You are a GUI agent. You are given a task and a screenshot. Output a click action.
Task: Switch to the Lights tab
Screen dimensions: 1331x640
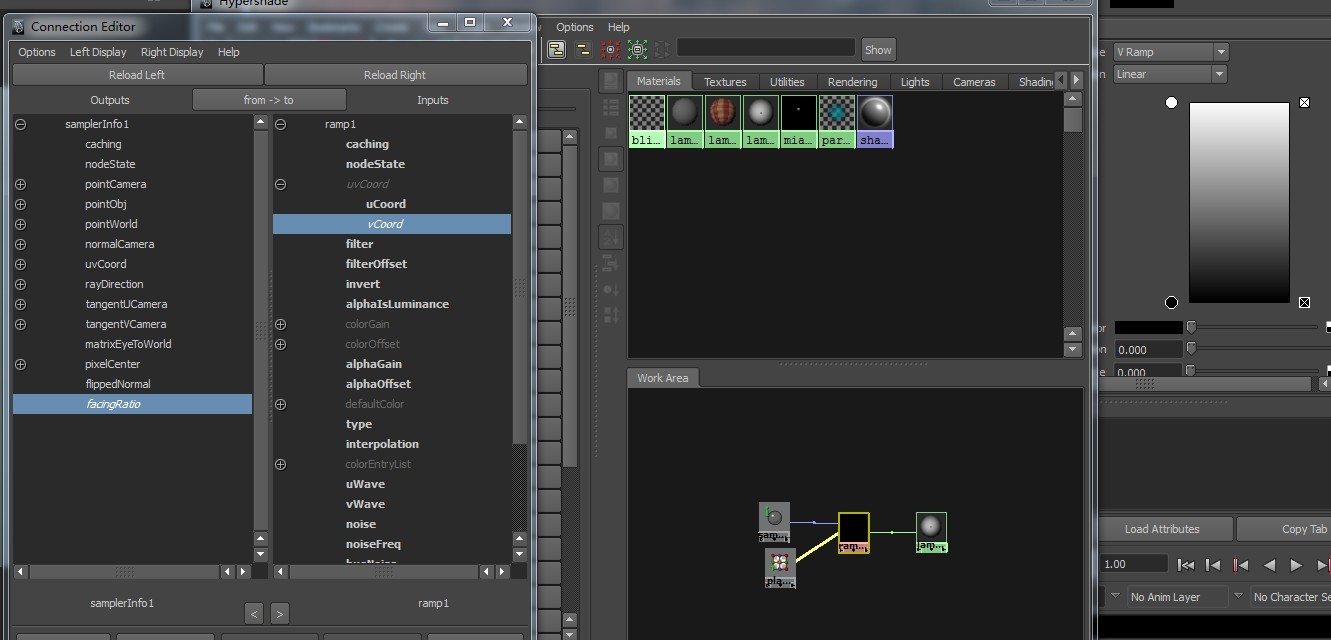point(915,82)
